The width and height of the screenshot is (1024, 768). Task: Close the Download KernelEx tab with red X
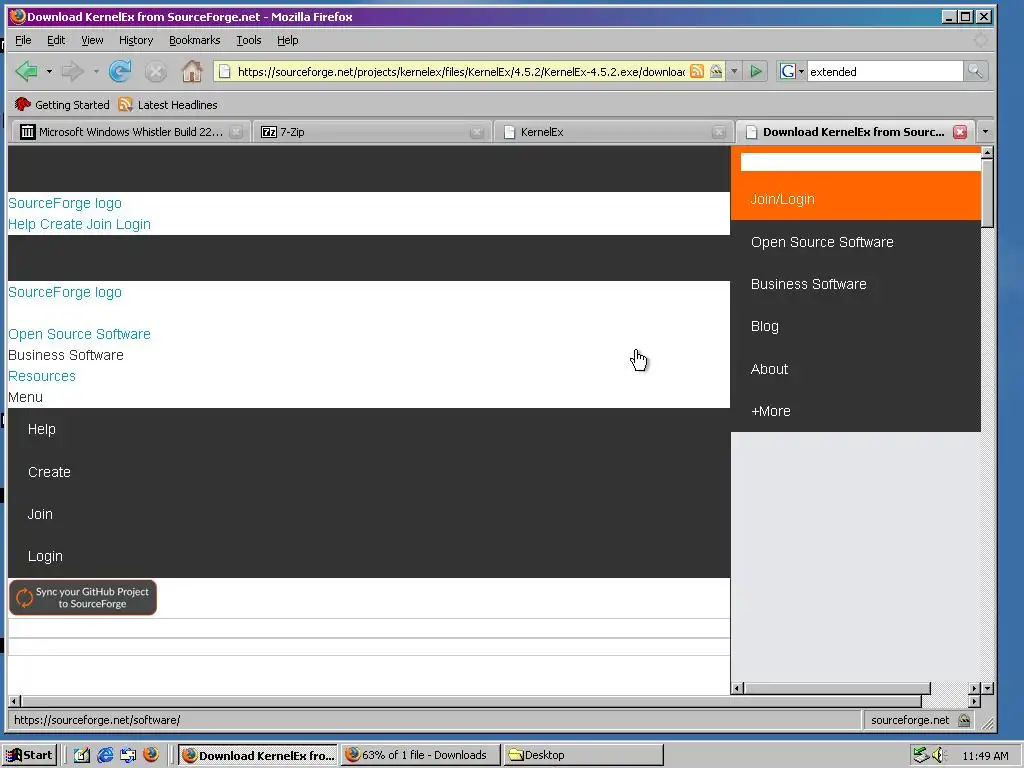click(x=959, y=132)
